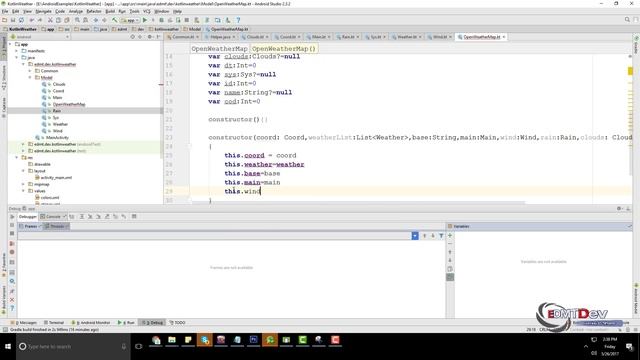The image size is (640, 360).
Task: Open the Build menu
Action: (110, 11)
